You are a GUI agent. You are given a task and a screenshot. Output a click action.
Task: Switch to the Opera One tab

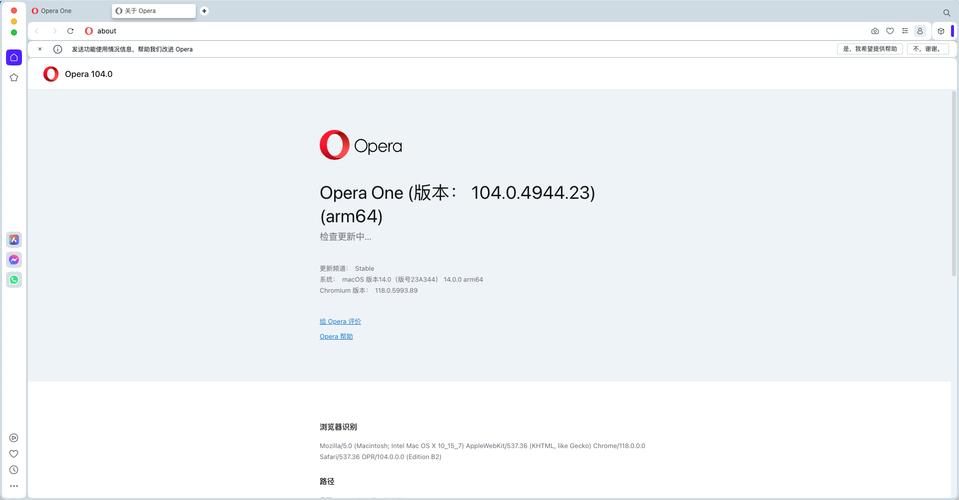(x=69, y=11)
